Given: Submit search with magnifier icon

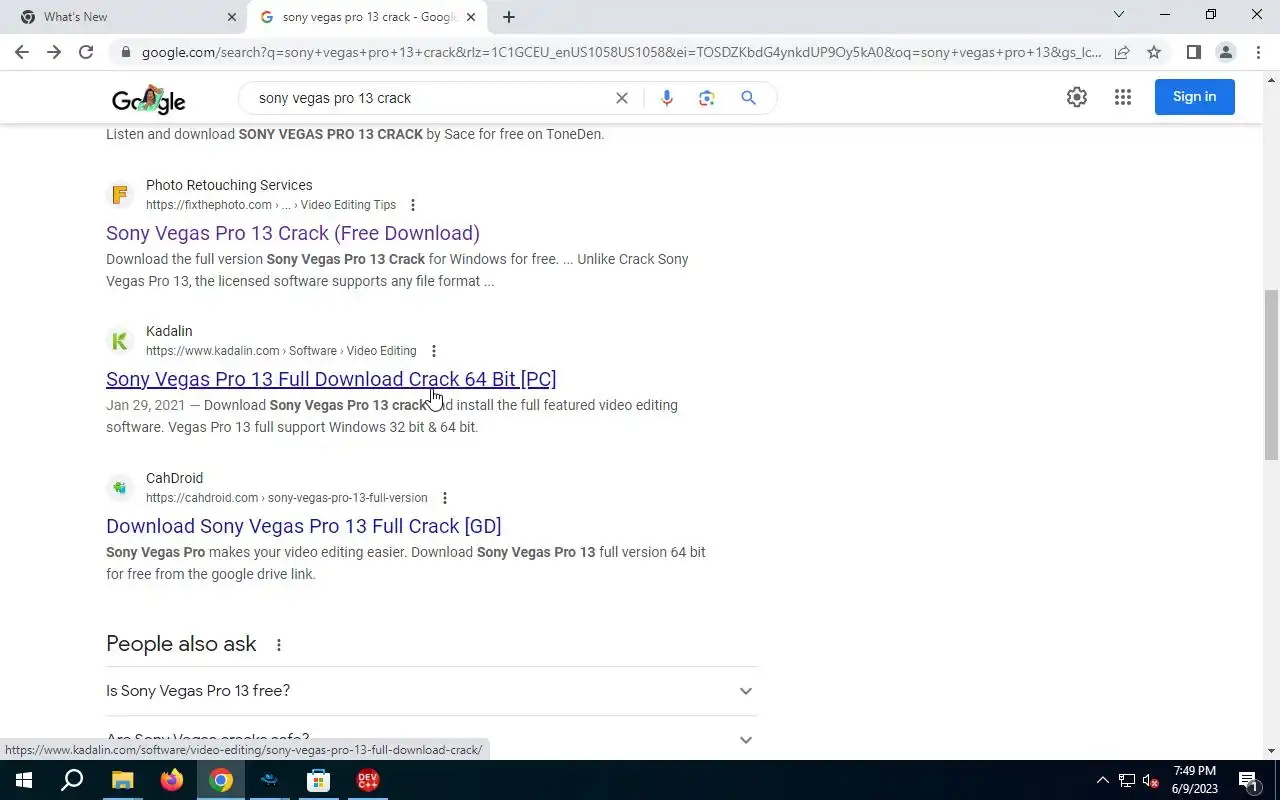Looking at the screenshot, I should [748, 98].
